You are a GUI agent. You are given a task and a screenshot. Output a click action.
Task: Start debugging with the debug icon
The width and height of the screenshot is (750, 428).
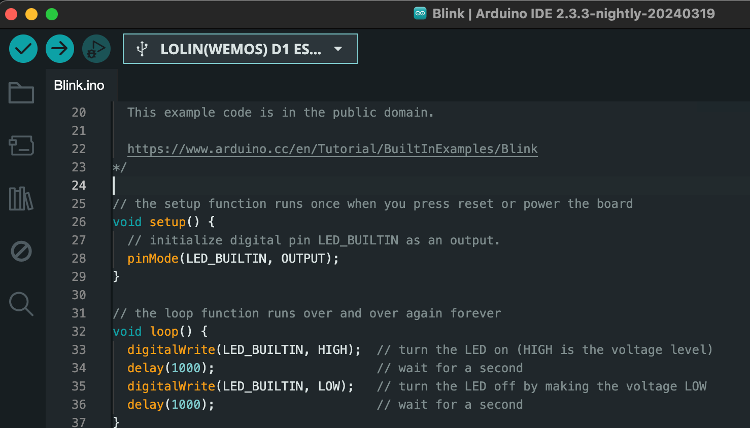(x=96, y=48)
